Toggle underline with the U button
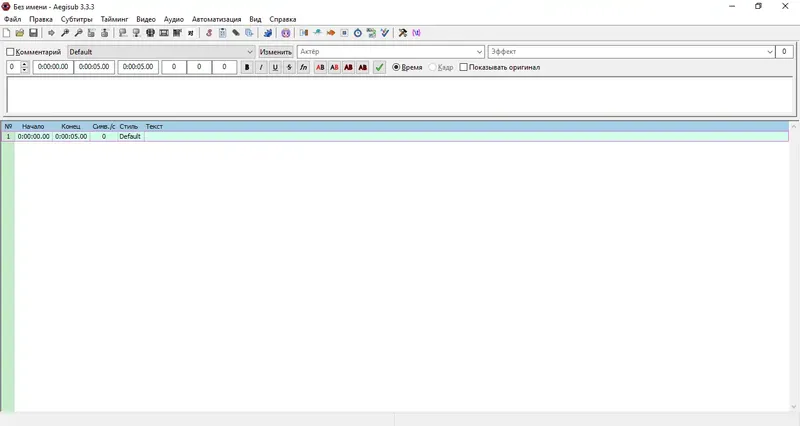Screen dimensions: 800x426 pos(275,67)
